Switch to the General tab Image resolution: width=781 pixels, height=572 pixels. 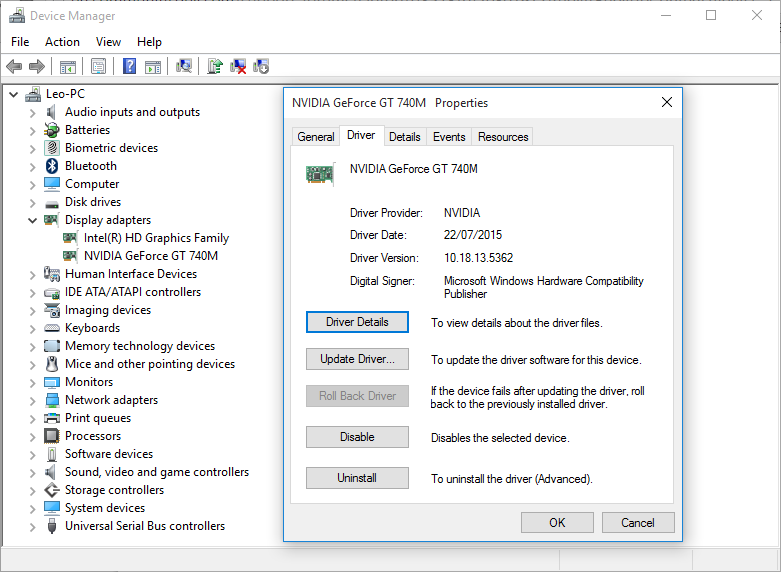[x=316, y=137]
